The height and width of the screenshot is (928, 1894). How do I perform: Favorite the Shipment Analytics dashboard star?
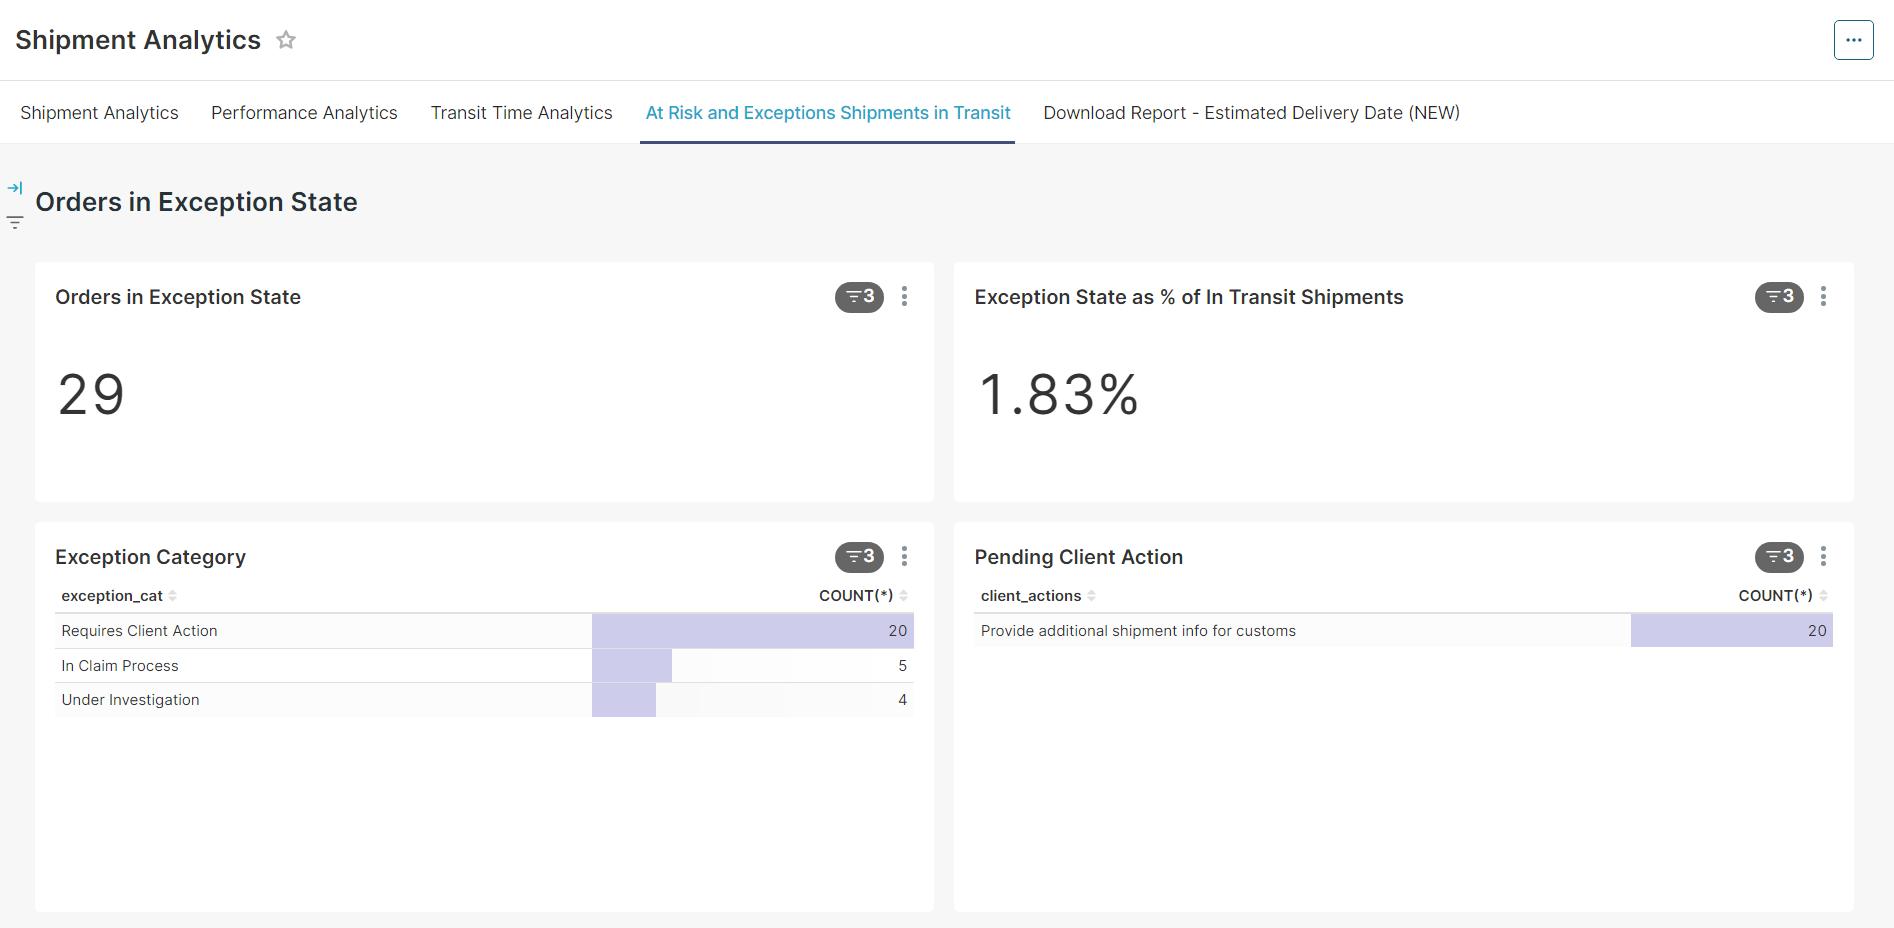pos(286,40)
